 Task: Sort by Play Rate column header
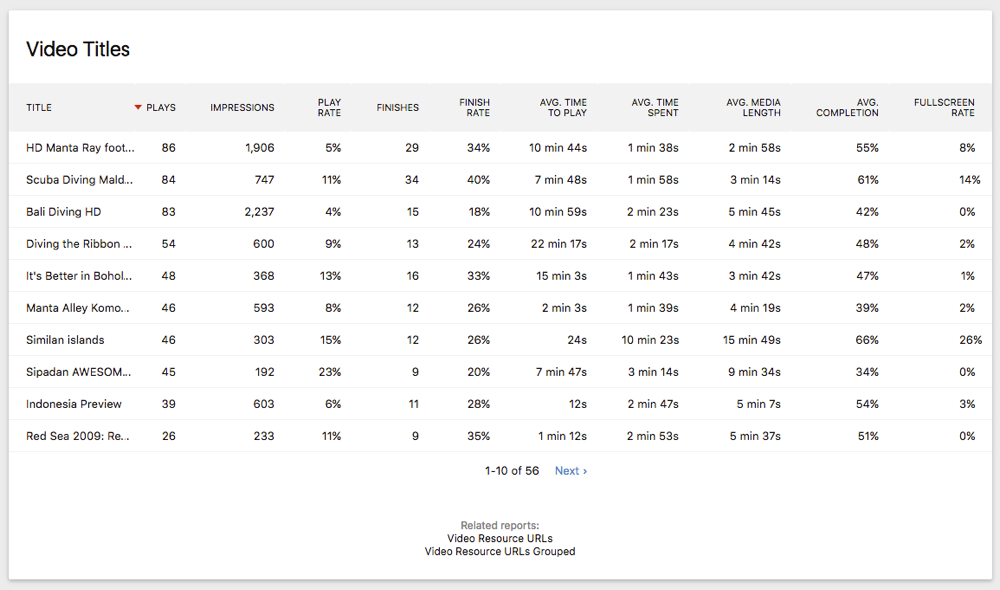(329, 108)
